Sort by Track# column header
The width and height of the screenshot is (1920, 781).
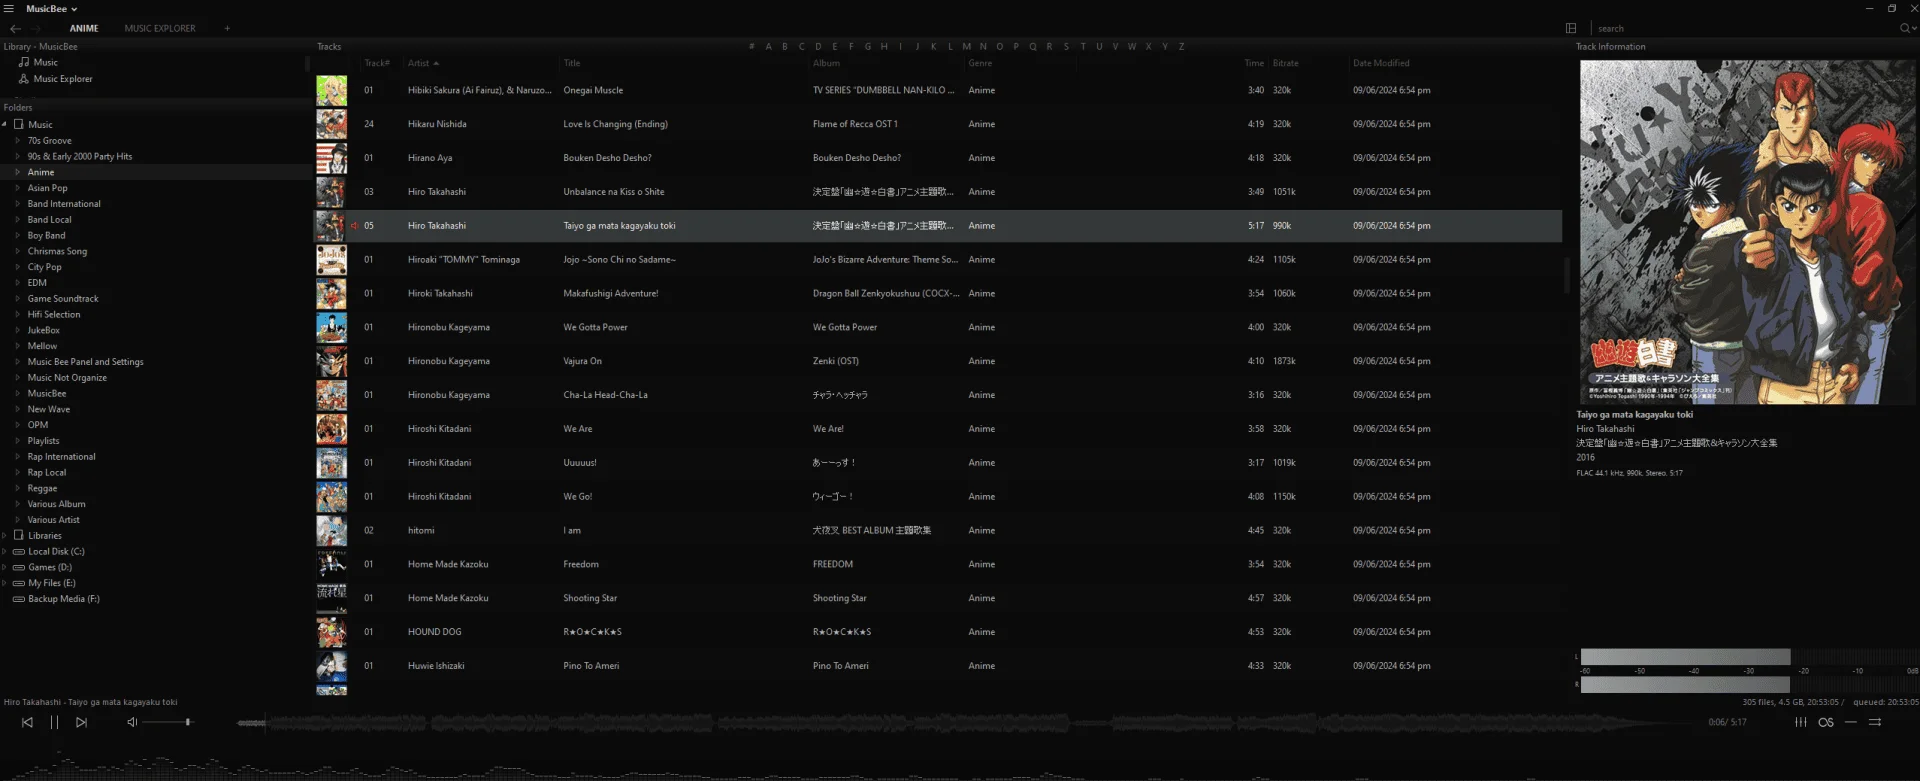click(377, 63)
